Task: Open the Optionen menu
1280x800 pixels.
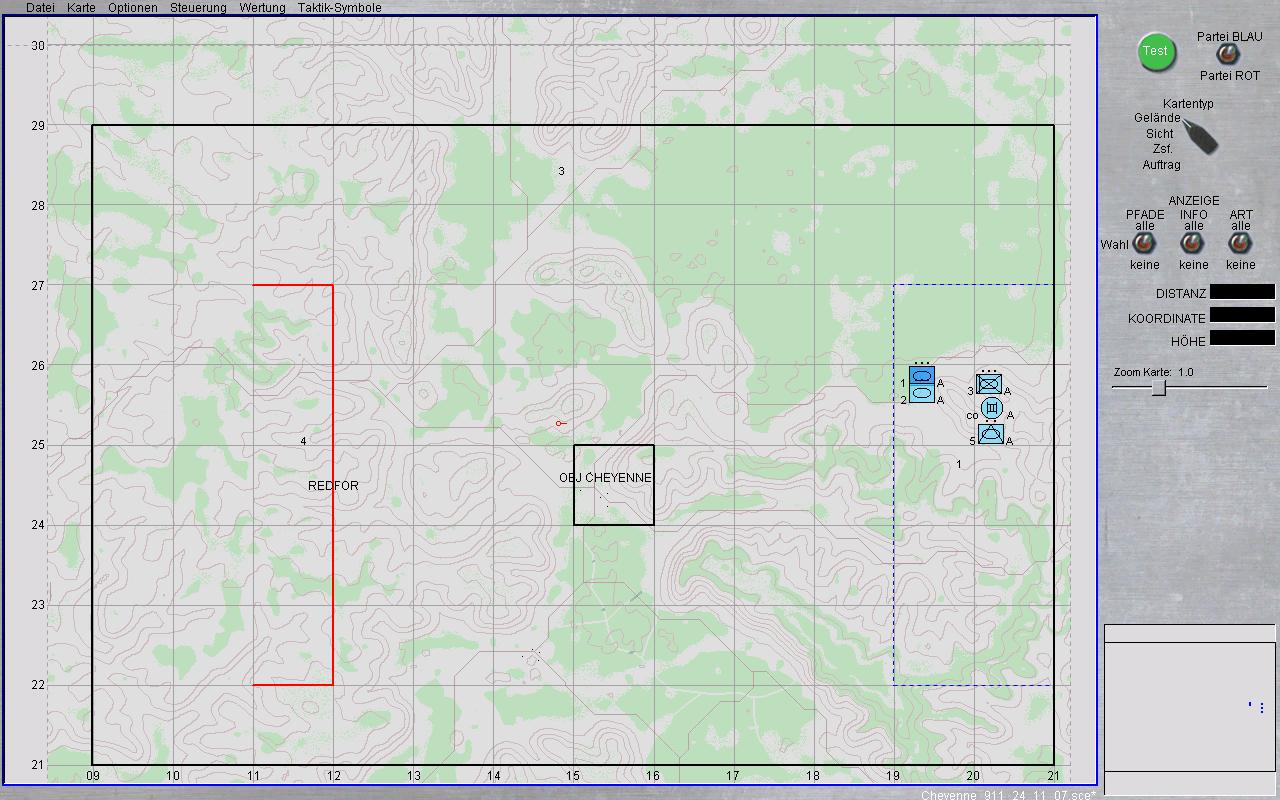Action: point(133,8)
